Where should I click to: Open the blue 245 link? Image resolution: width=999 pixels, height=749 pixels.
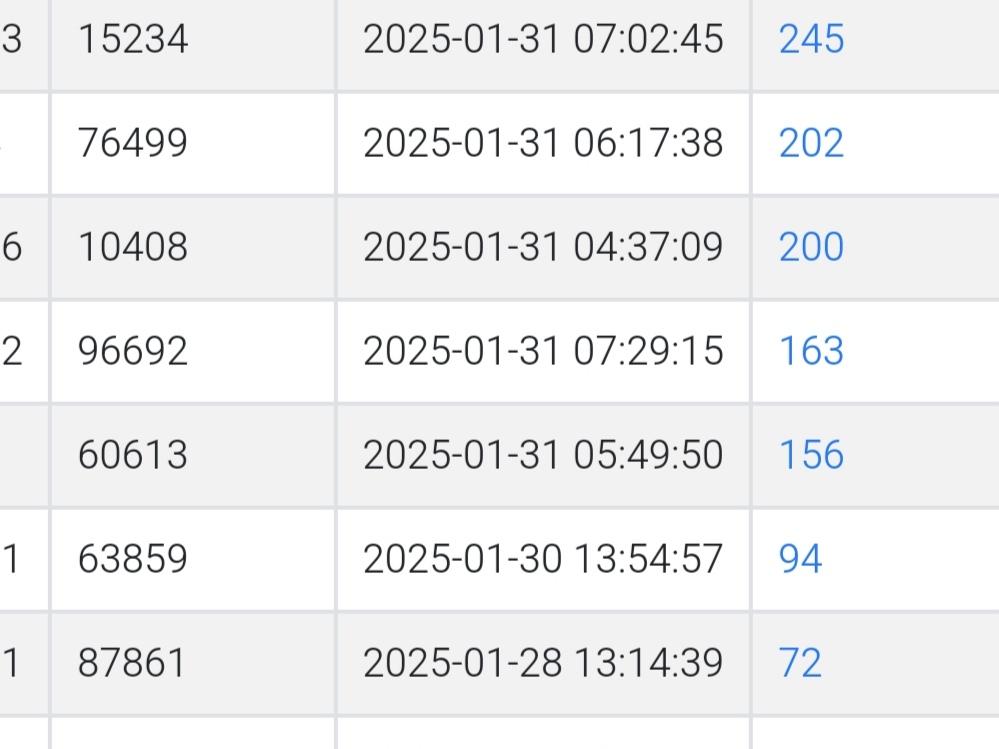pos(811,40)
